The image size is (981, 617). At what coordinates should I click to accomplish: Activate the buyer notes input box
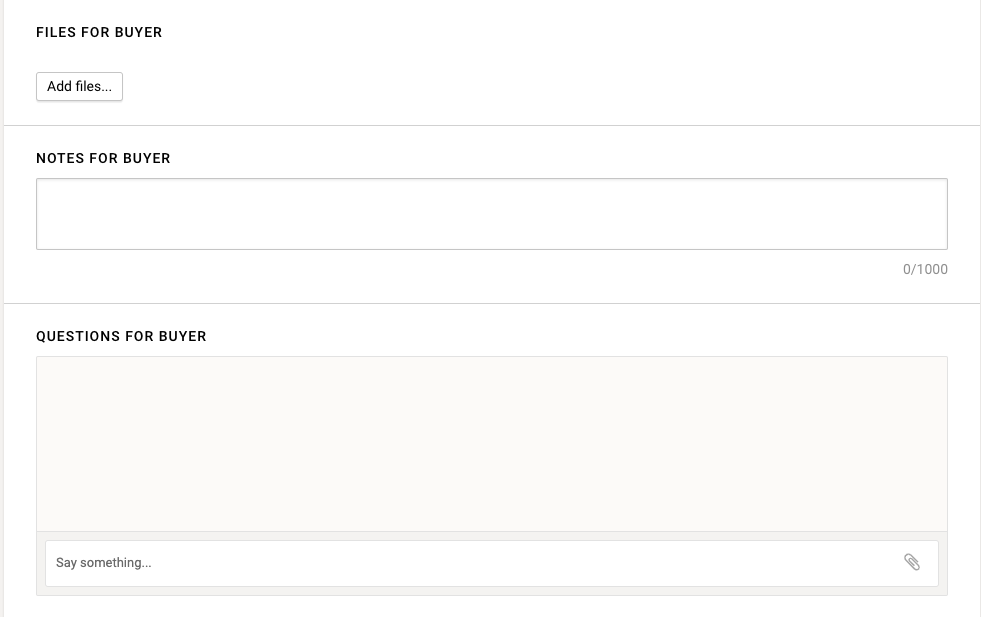[491, 214]
